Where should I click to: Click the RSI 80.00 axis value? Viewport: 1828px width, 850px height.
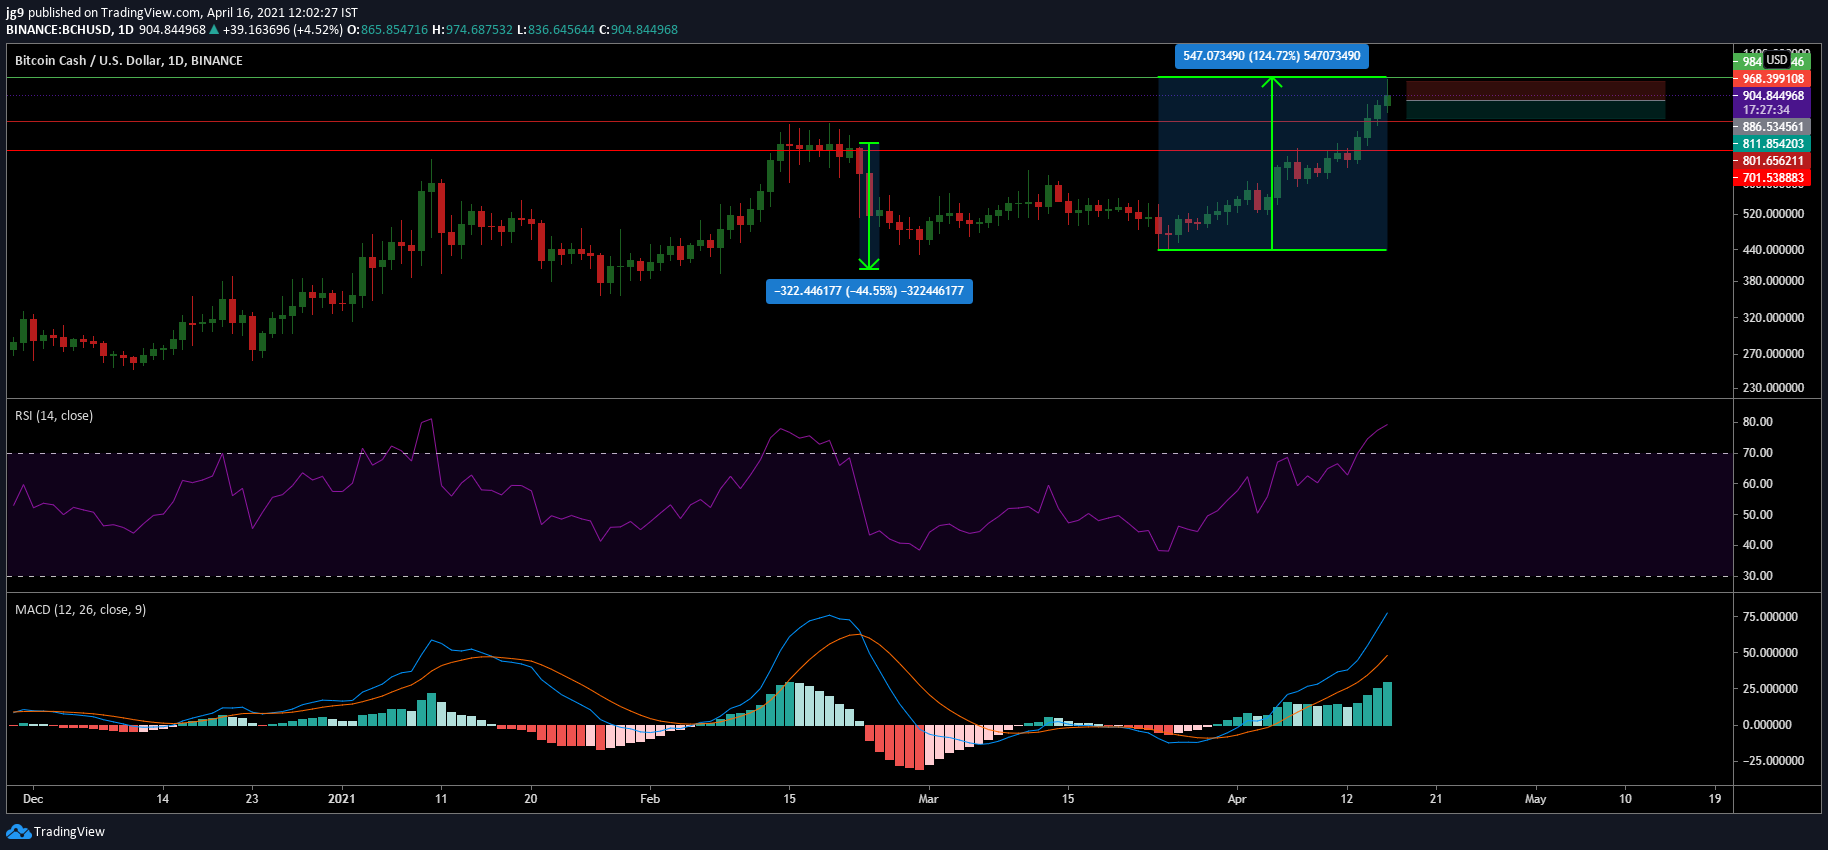1758,422
